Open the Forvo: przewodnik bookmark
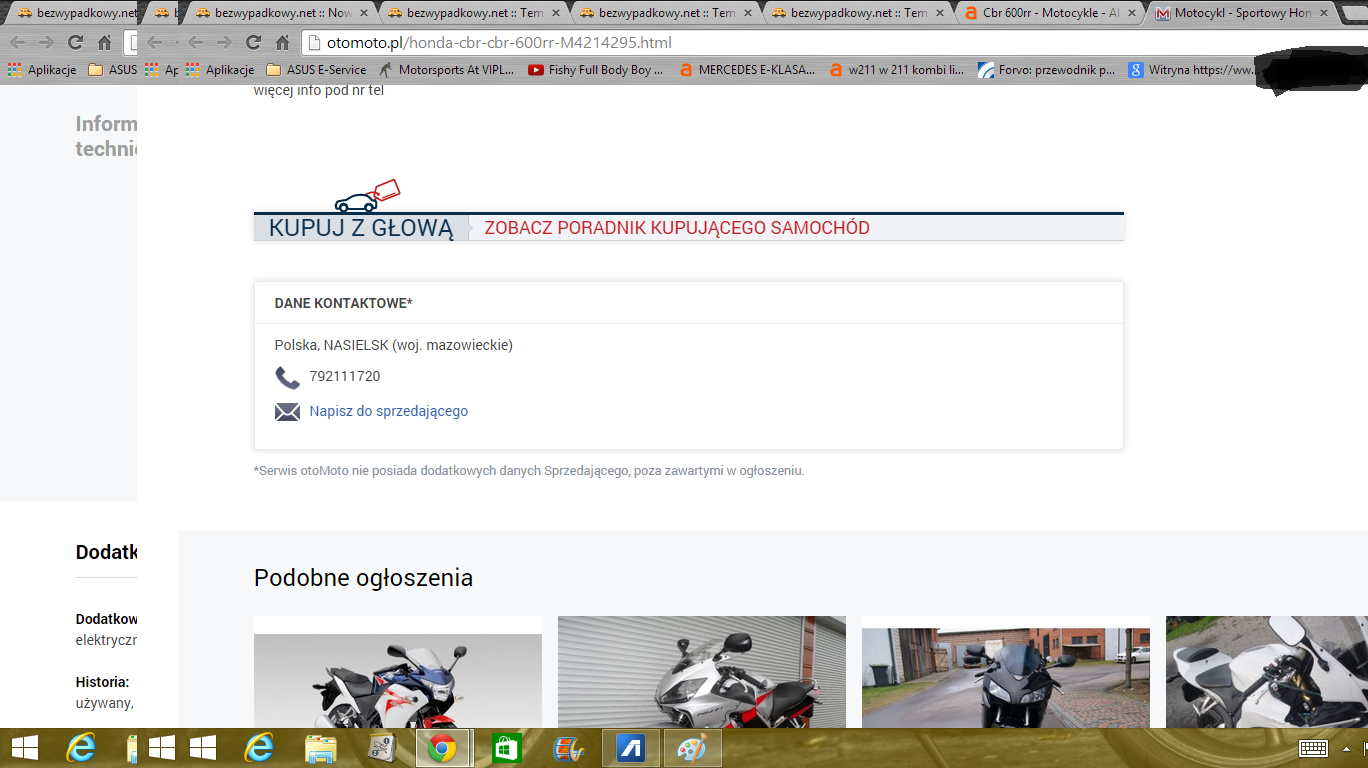The height and width of the screenshot is (768, 1368). pos(1046,70)
